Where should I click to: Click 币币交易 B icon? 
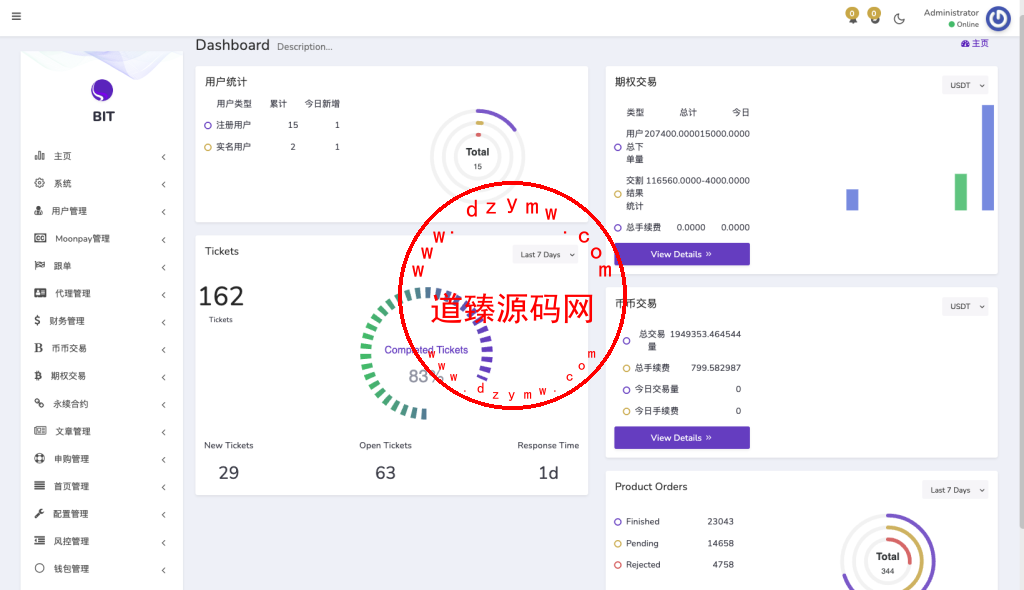point(39,348)
